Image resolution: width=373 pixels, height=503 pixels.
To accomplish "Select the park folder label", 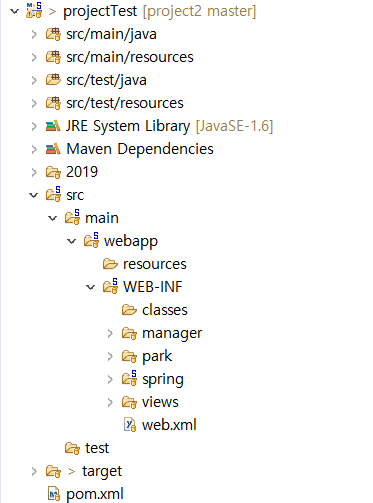I will pos(157,356).
